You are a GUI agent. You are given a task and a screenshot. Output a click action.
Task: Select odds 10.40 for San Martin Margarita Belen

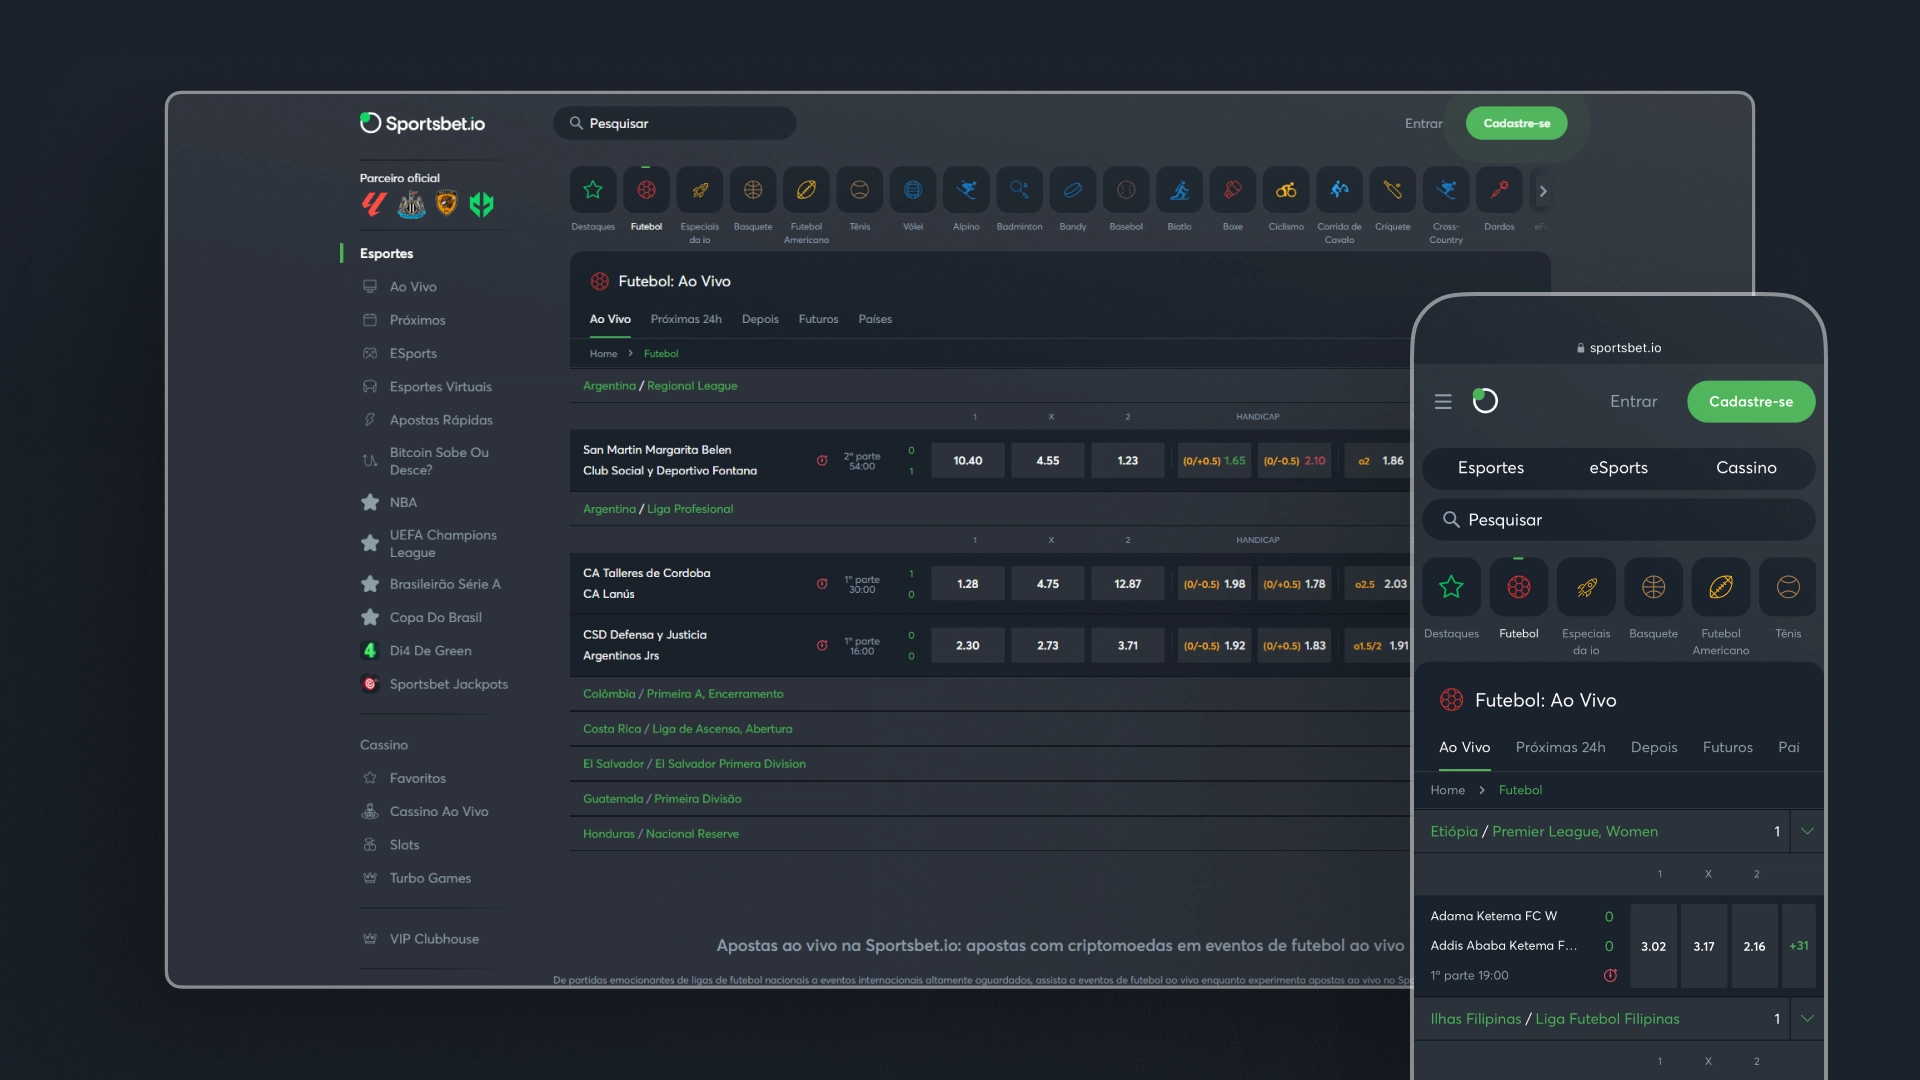967,461
